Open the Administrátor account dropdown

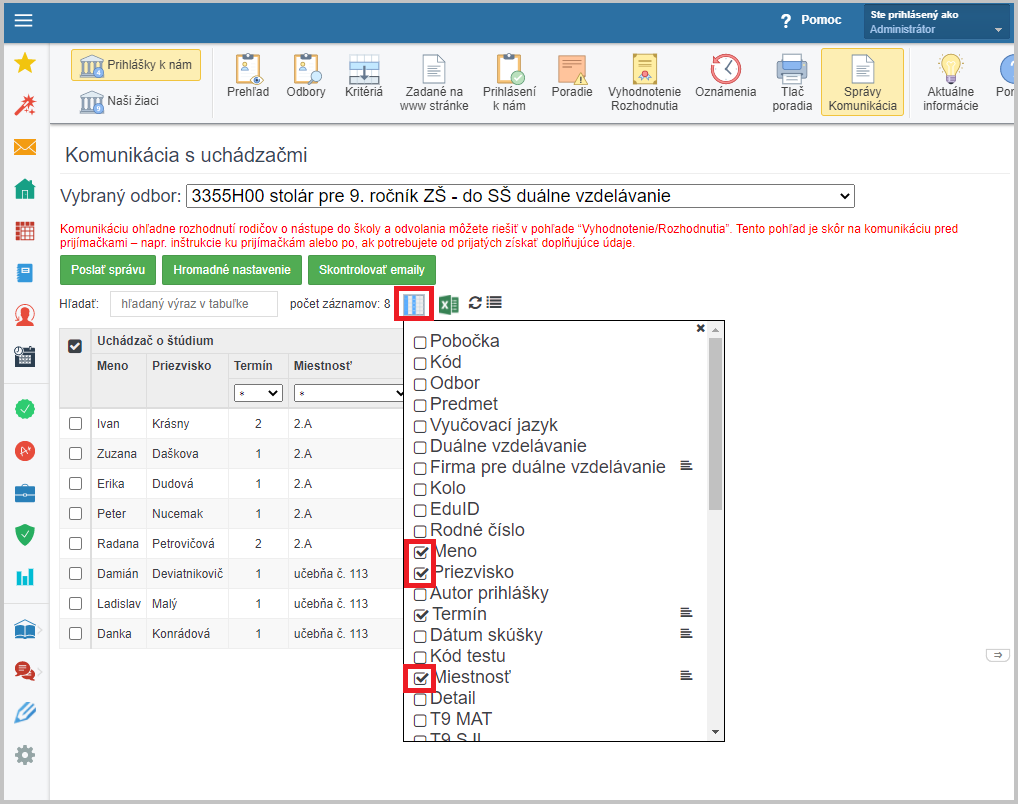click(x=936, y=21)
